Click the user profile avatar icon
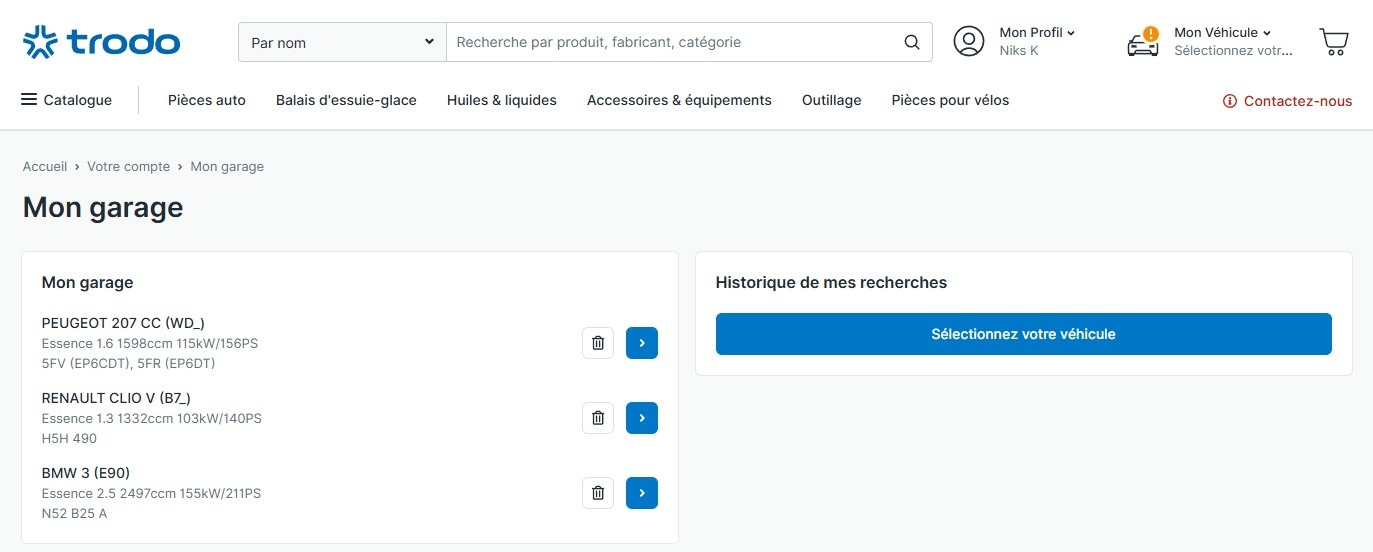This screenshot has height=552, width=1373. (968, 41)
